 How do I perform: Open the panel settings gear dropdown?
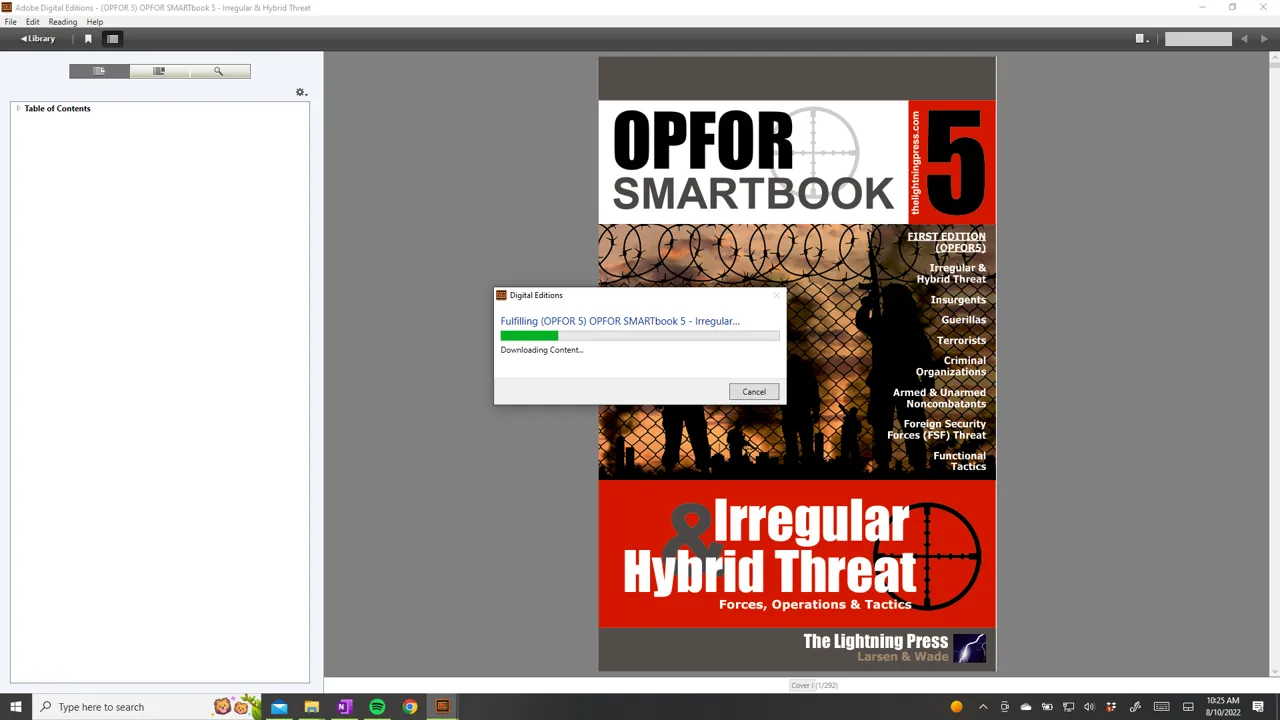pos(301,92)
